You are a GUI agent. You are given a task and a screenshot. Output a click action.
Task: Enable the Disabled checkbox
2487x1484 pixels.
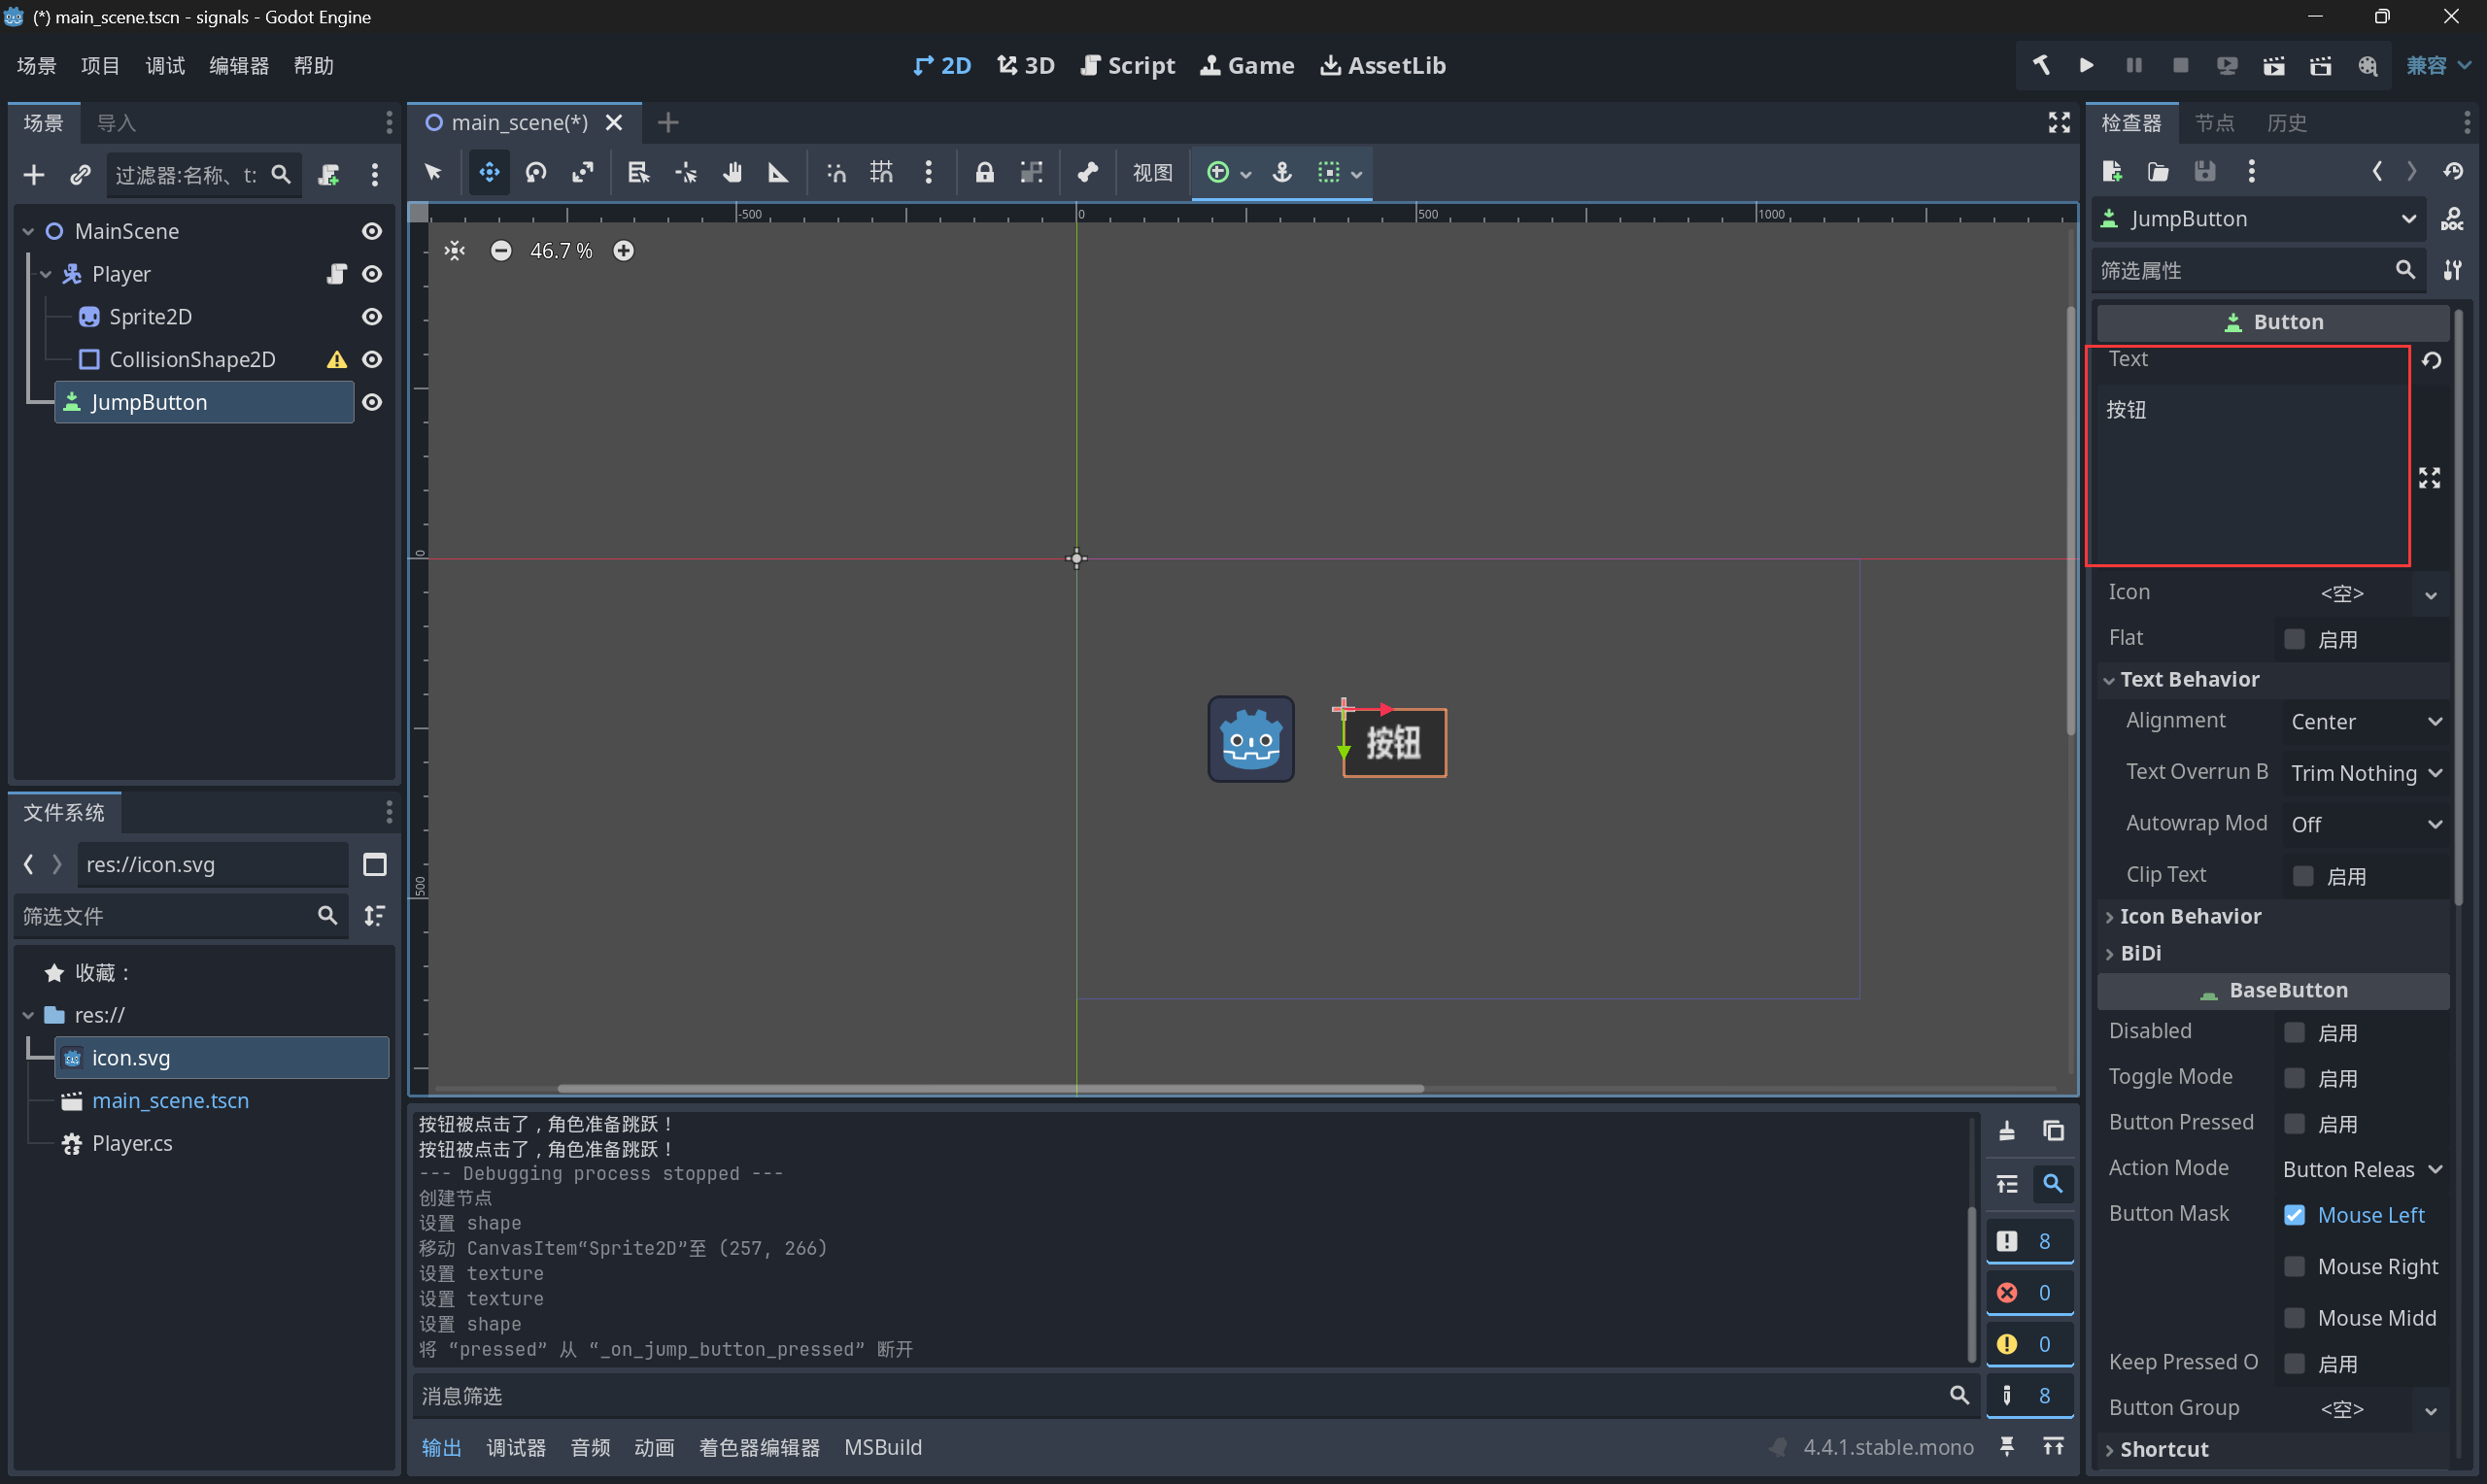[2294, 1032]
